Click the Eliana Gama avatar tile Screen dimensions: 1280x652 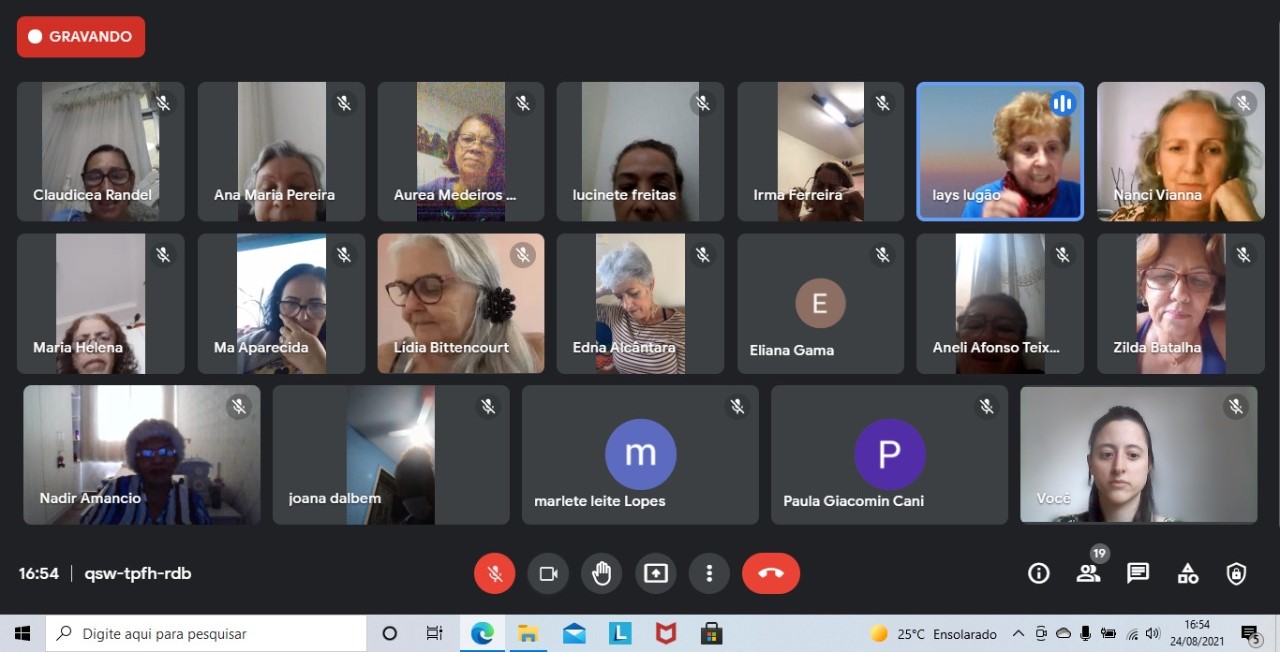[x=820, y=304]
